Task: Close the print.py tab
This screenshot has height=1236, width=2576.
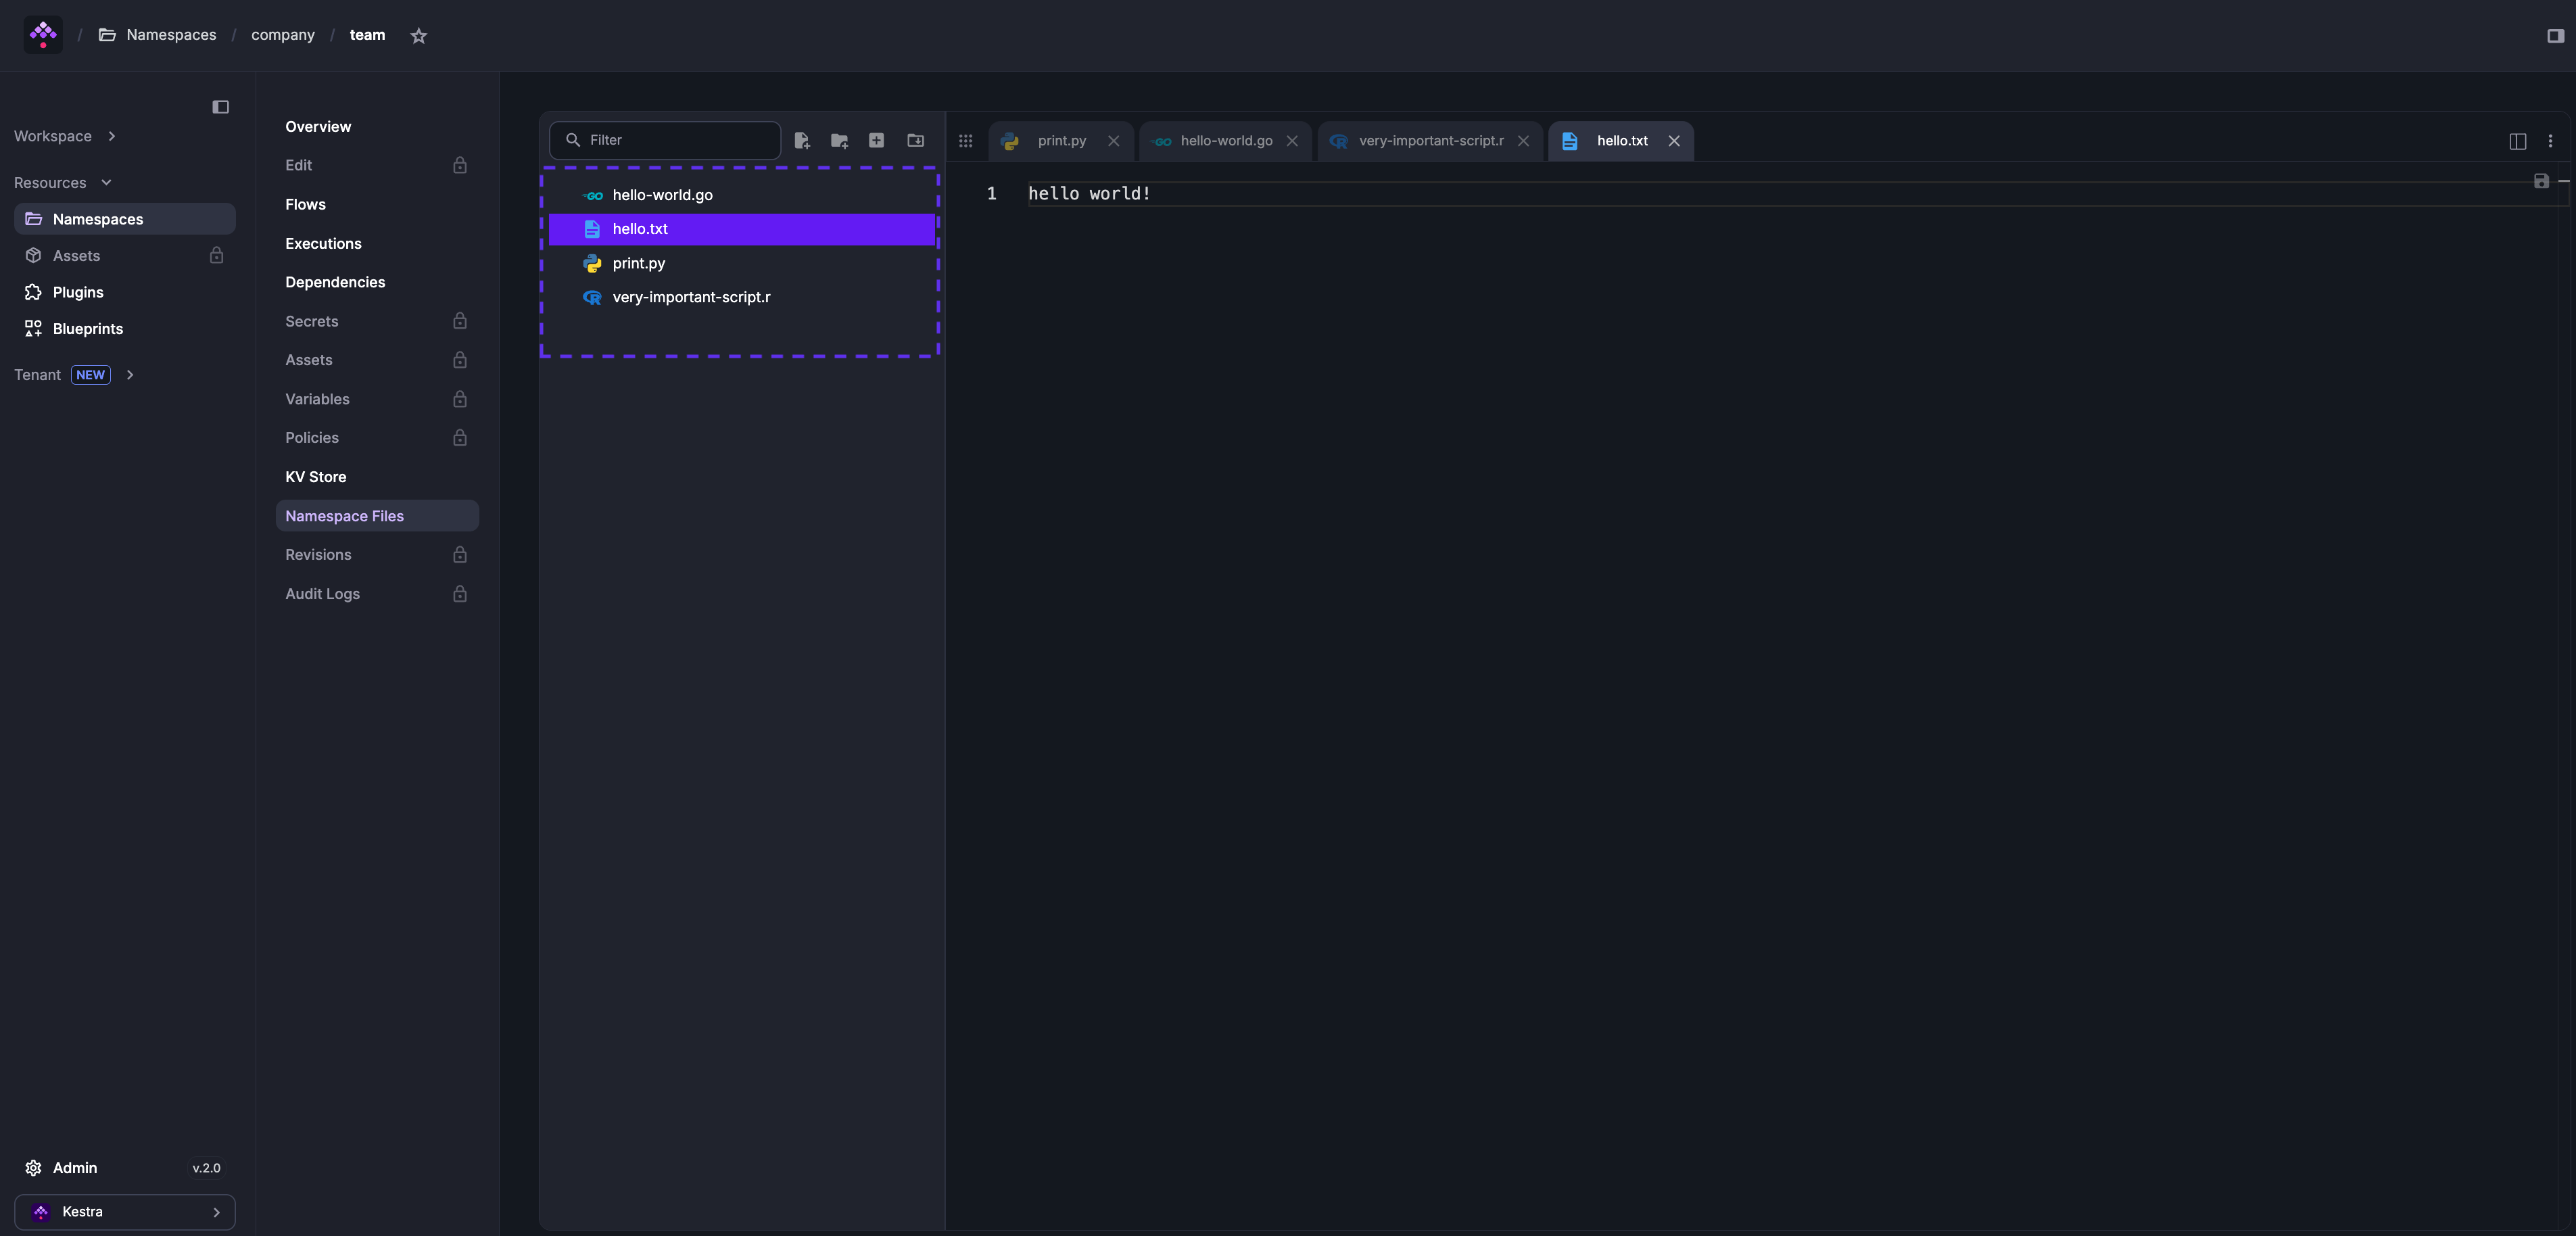Action: [x=1113, y=141]
